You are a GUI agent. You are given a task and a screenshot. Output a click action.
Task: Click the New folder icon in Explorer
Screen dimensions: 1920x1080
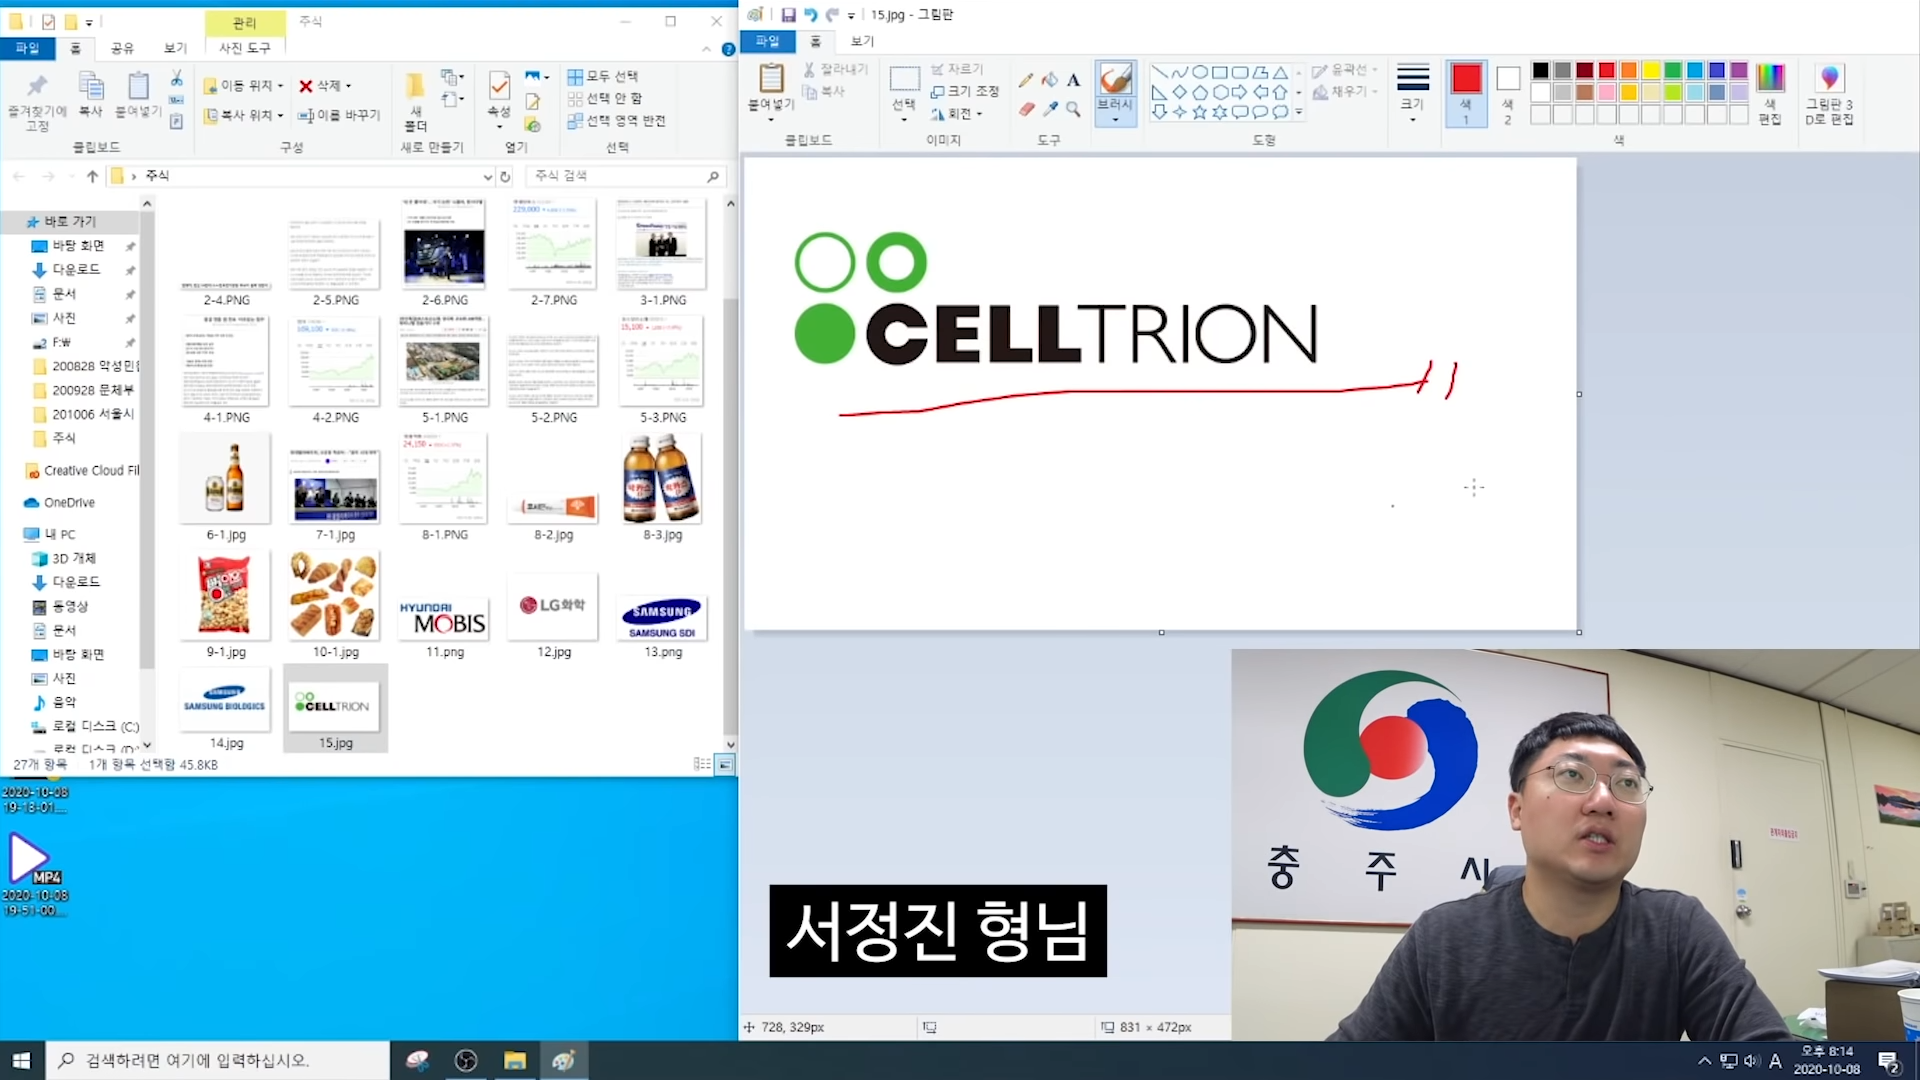click(x=415, y=85)
